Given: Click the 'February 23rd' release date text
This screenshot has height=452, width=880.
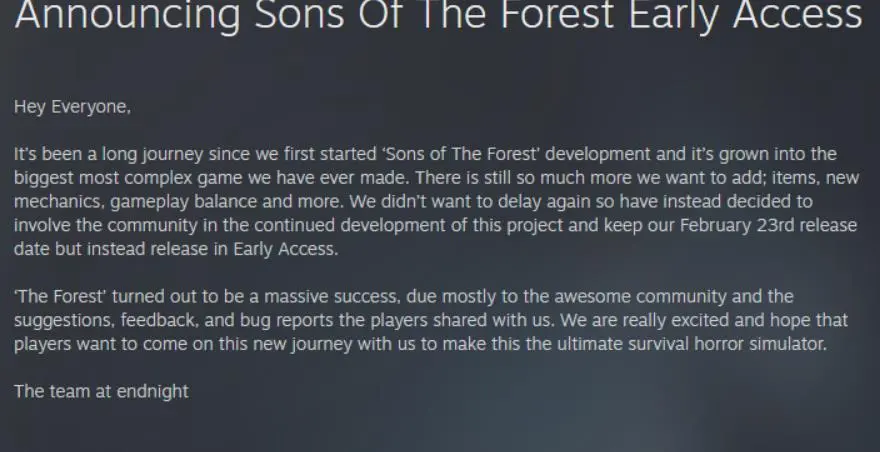Looking at the screenshot, I should (x=737, y=226).
